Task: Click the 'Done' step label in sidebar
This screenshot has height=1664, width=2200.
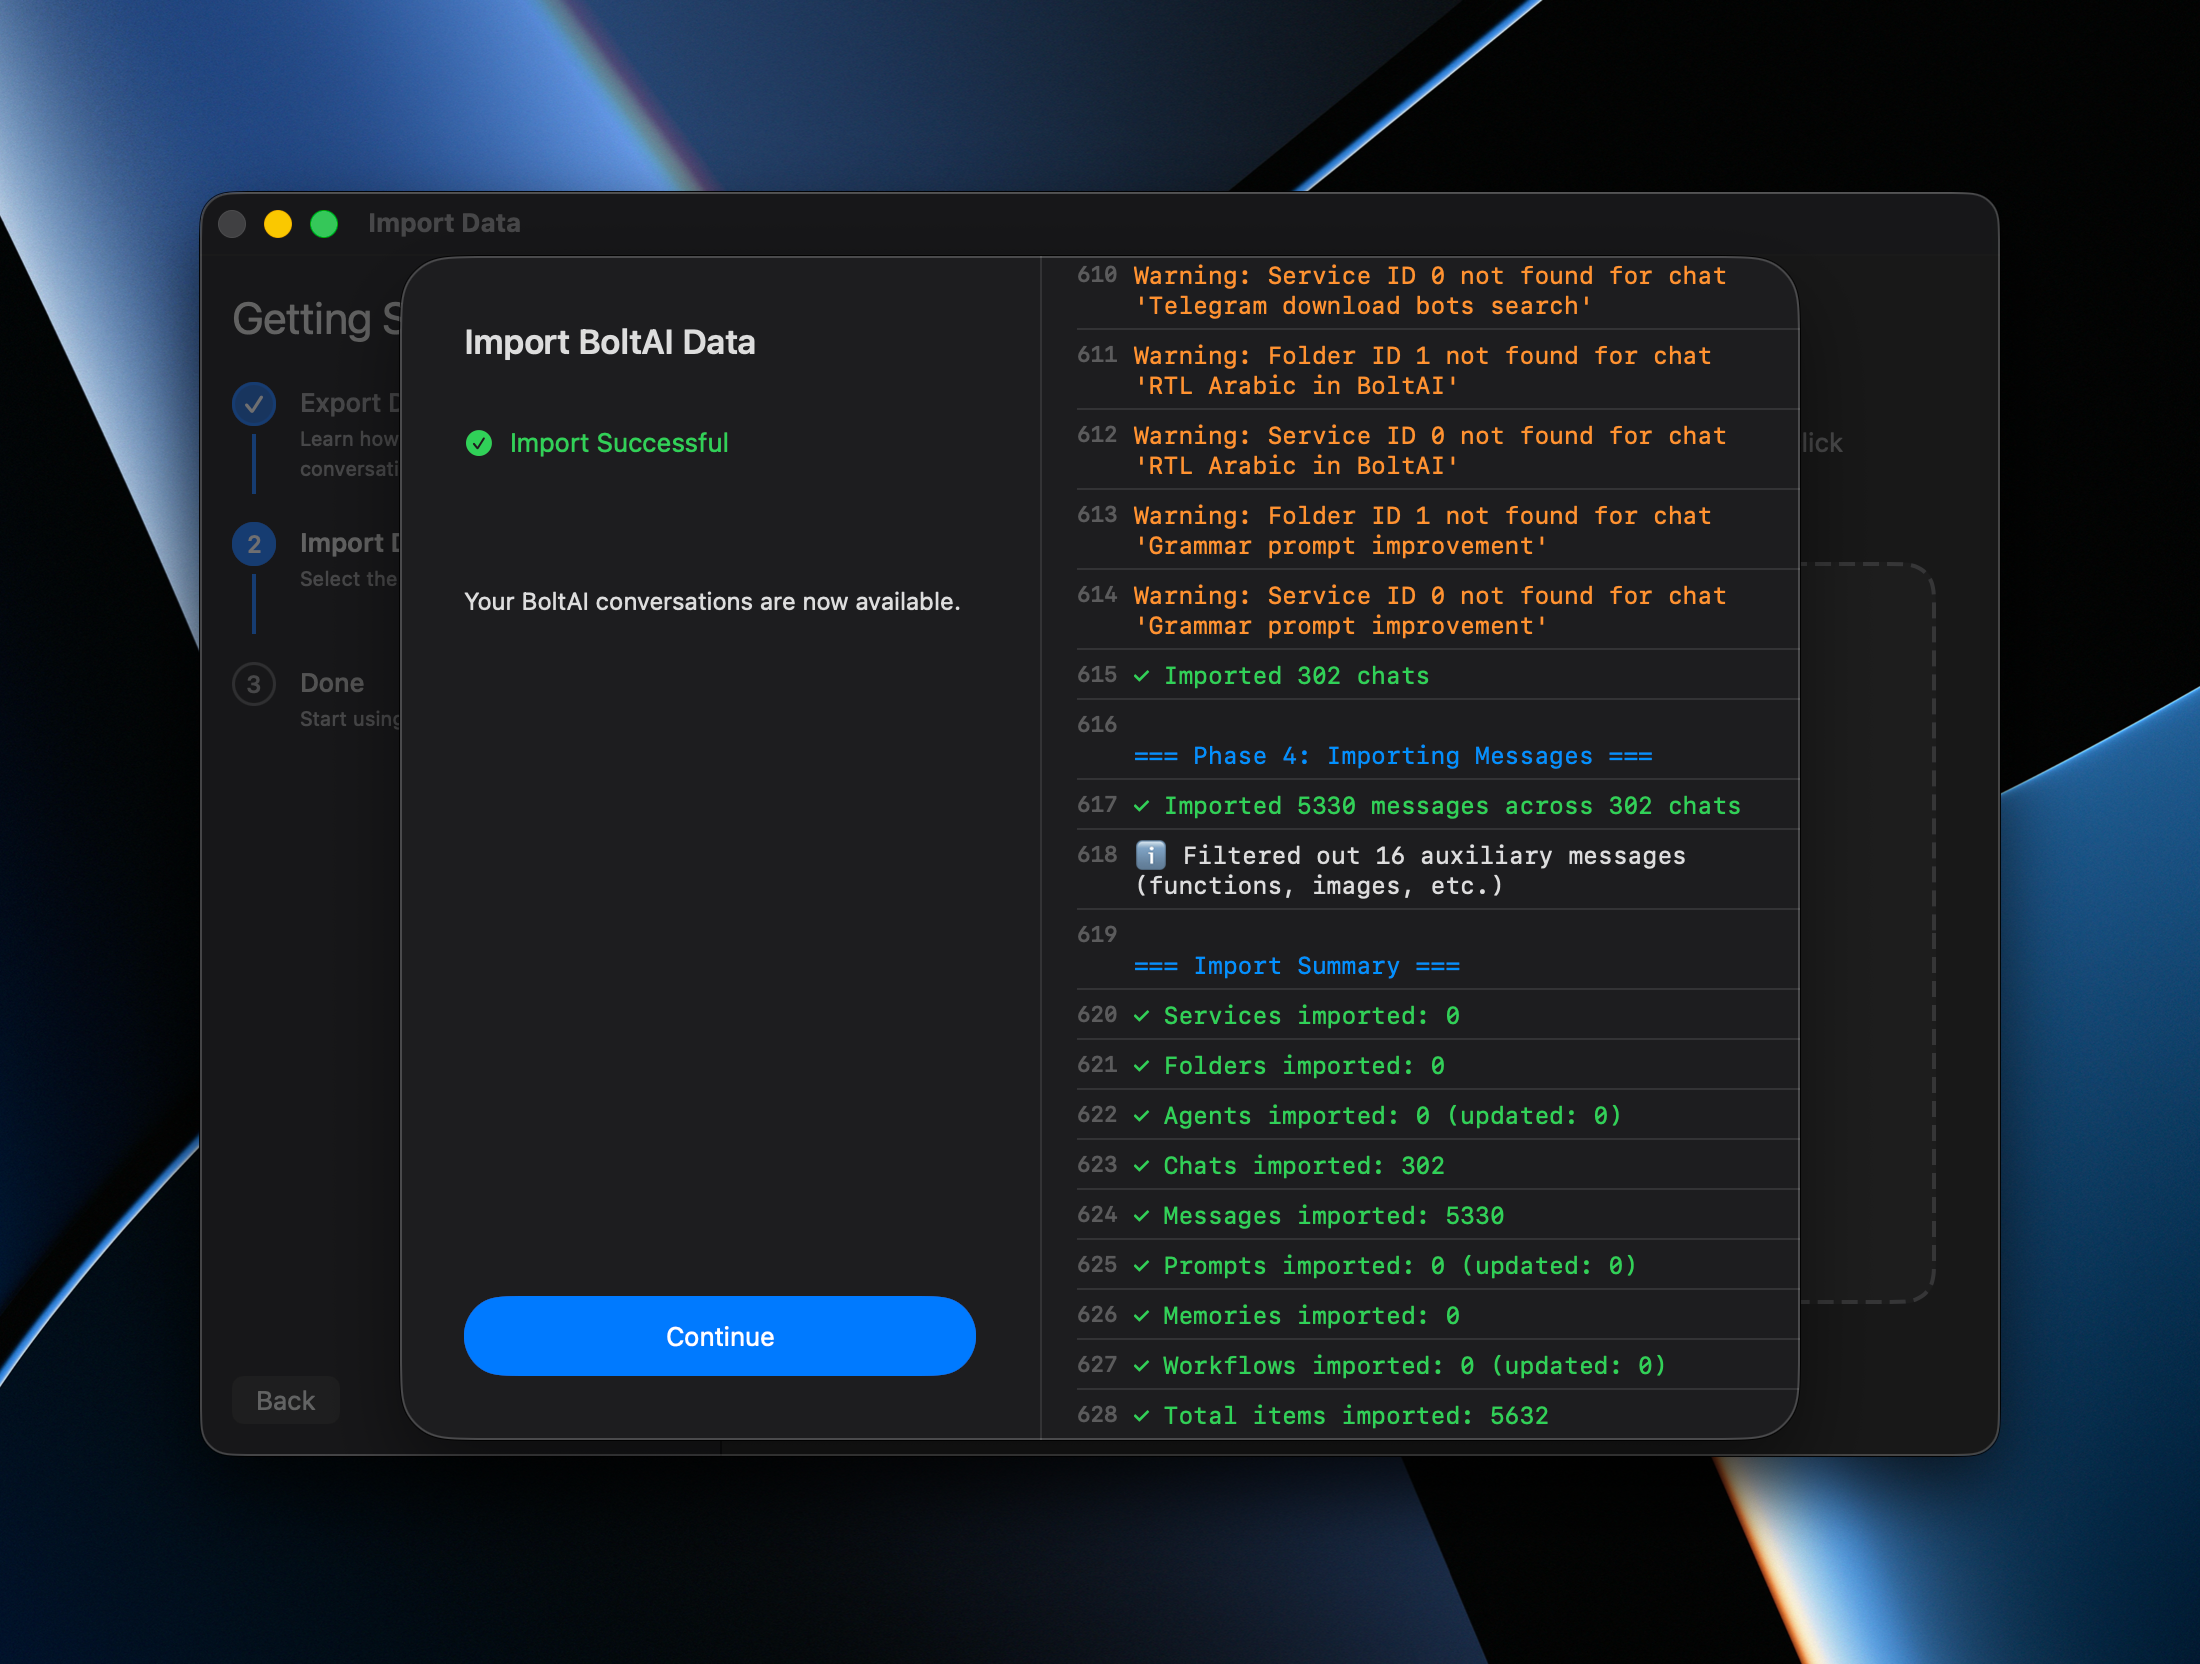Action: click(332, 683)
